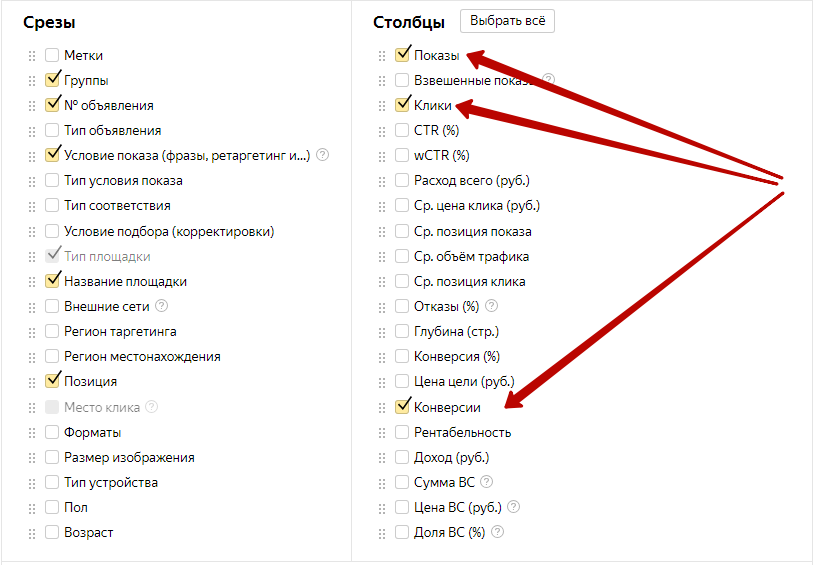The height and width of the screenshot is (565, 816).
Task: Click help icon next to Условие показа
Action: click(322, 155)
